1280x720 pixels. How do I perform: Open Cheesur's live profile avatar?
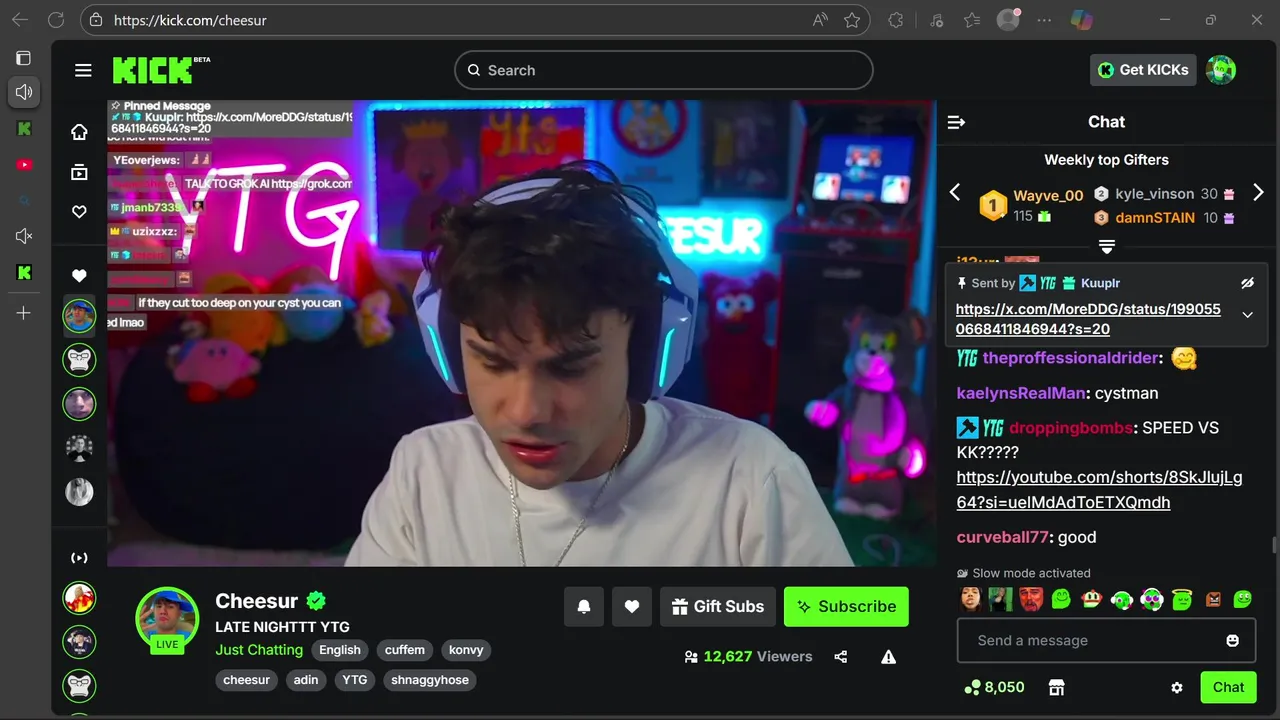coord(167,618)
